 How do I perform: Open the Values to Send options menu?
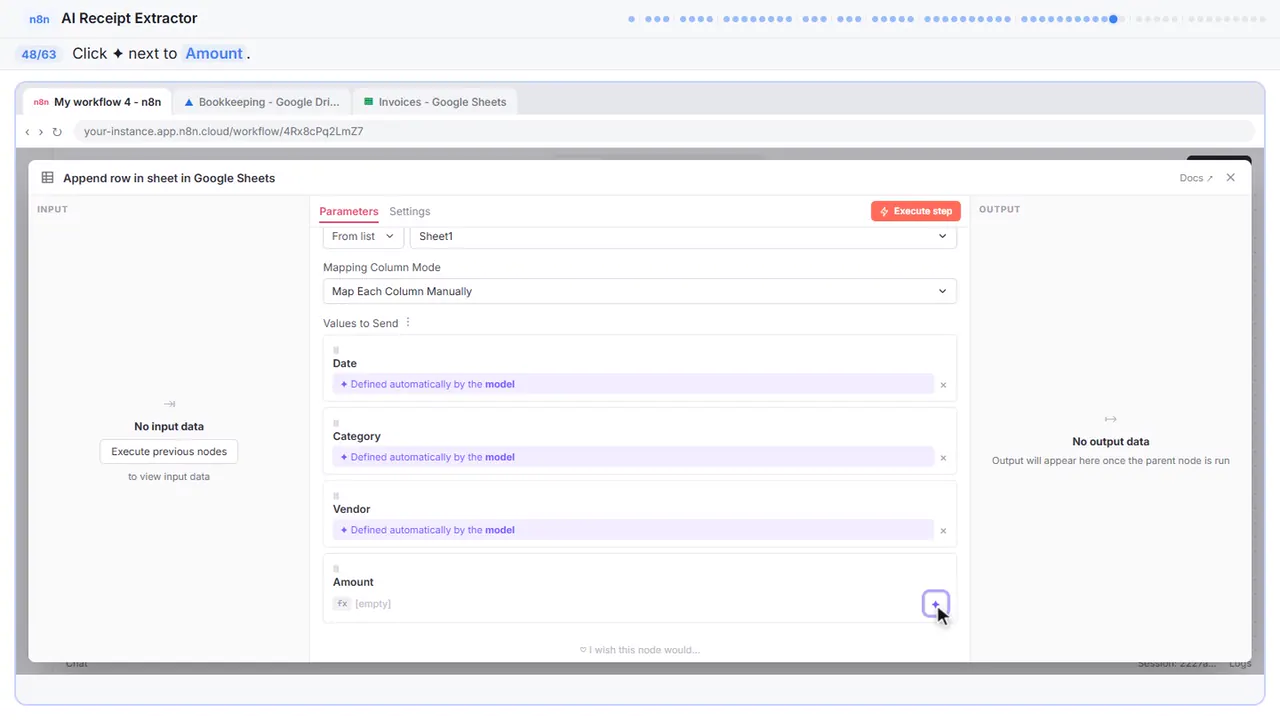[x=408, y=323]
